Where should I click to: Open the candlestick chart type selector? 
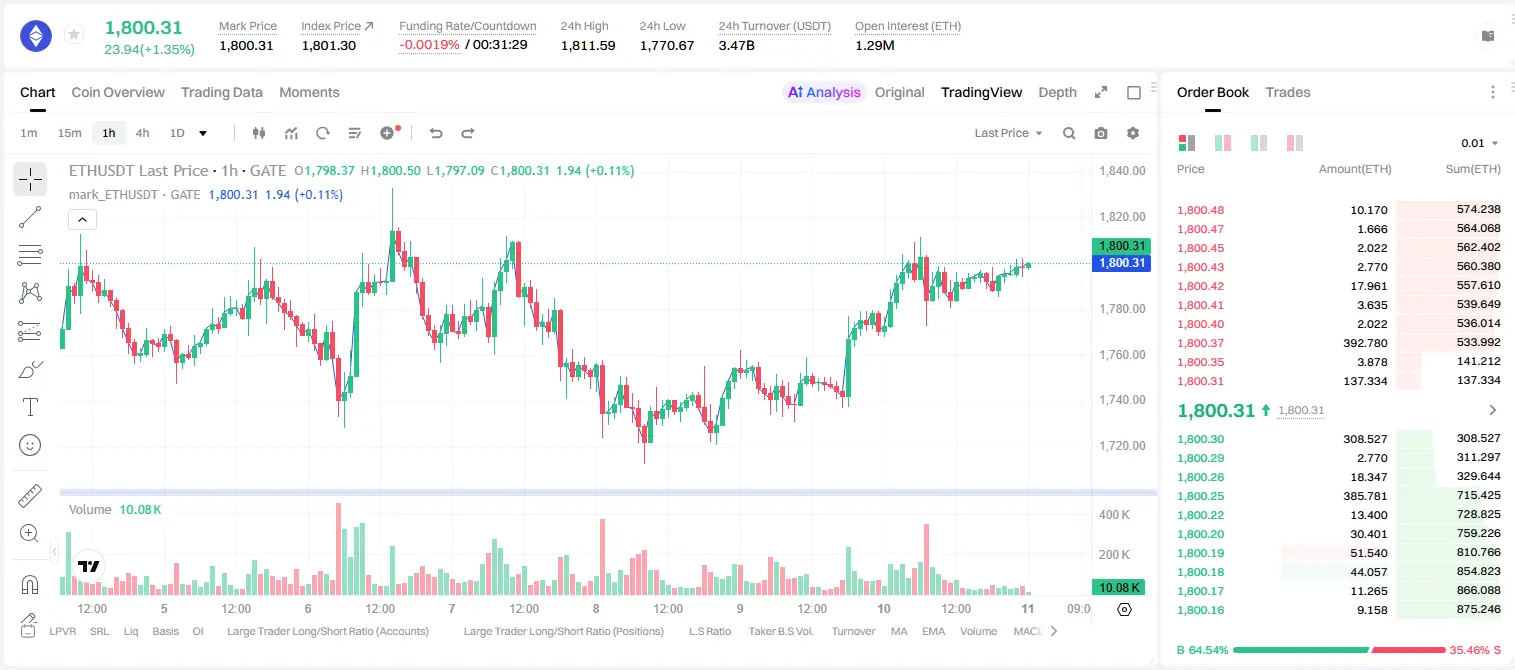260,133
